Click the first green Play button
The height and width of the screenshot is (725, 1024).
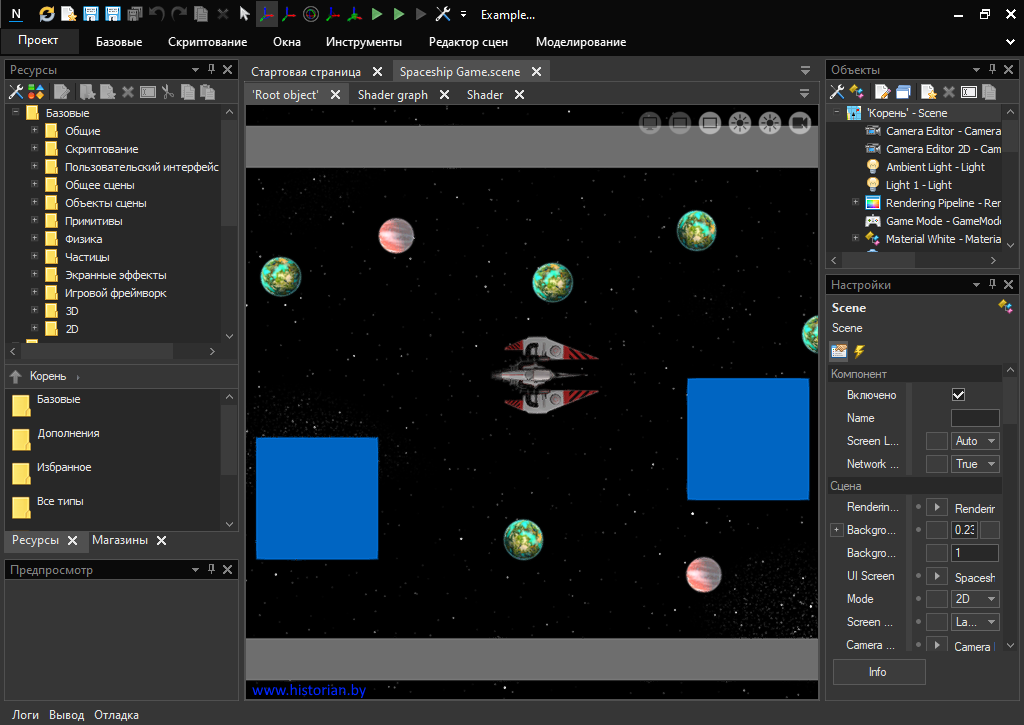tap(377, 14)
